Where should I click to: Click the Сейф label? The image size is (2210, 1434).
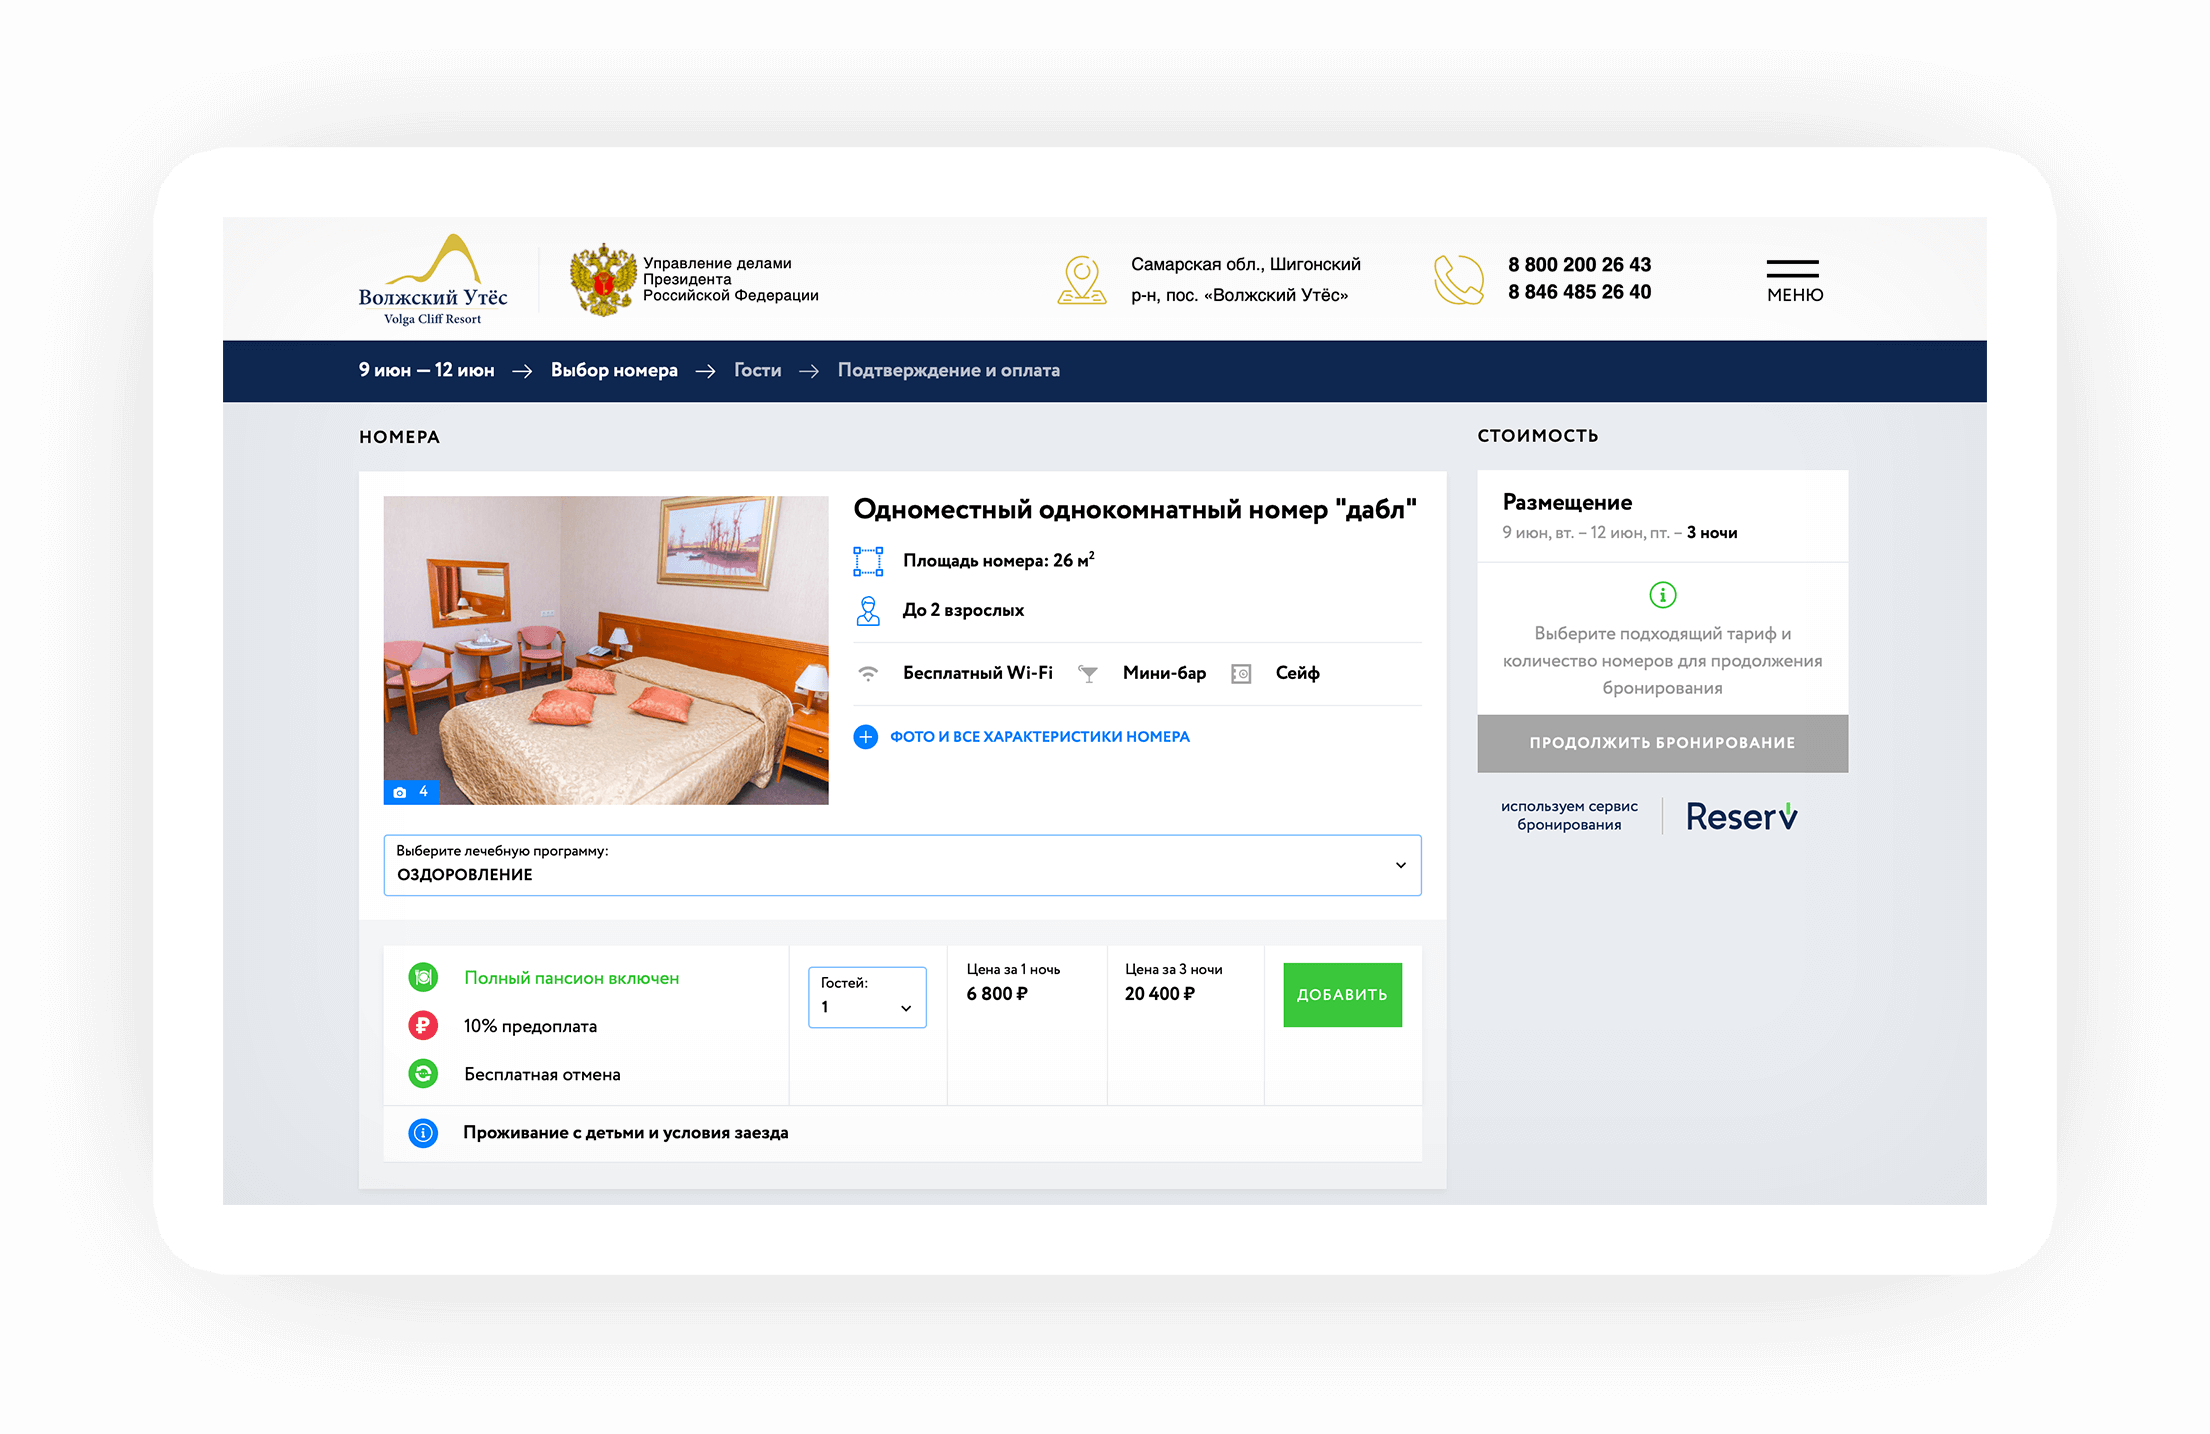click(1297, 673)
